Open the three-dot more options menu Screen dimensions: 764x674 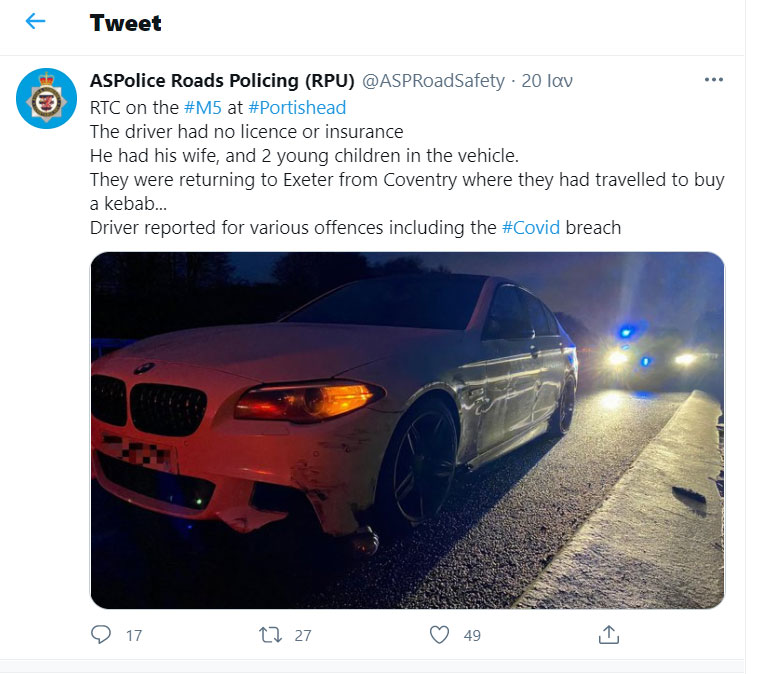click(713, 79)
